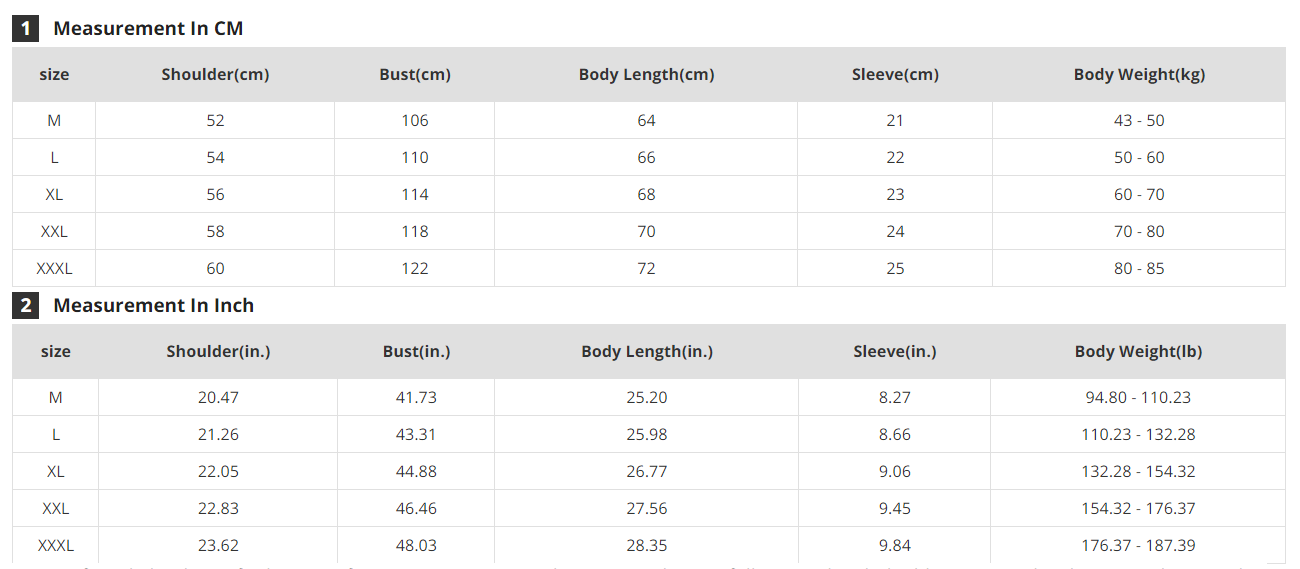
Task: Click the body length value 27.56 cell
Action: tap(647, 508)
